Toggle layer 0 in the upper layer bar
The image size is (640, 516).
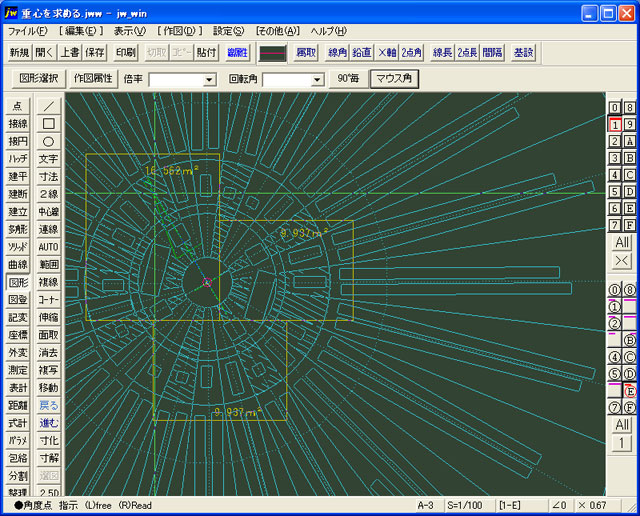click(x=615, y=107)
